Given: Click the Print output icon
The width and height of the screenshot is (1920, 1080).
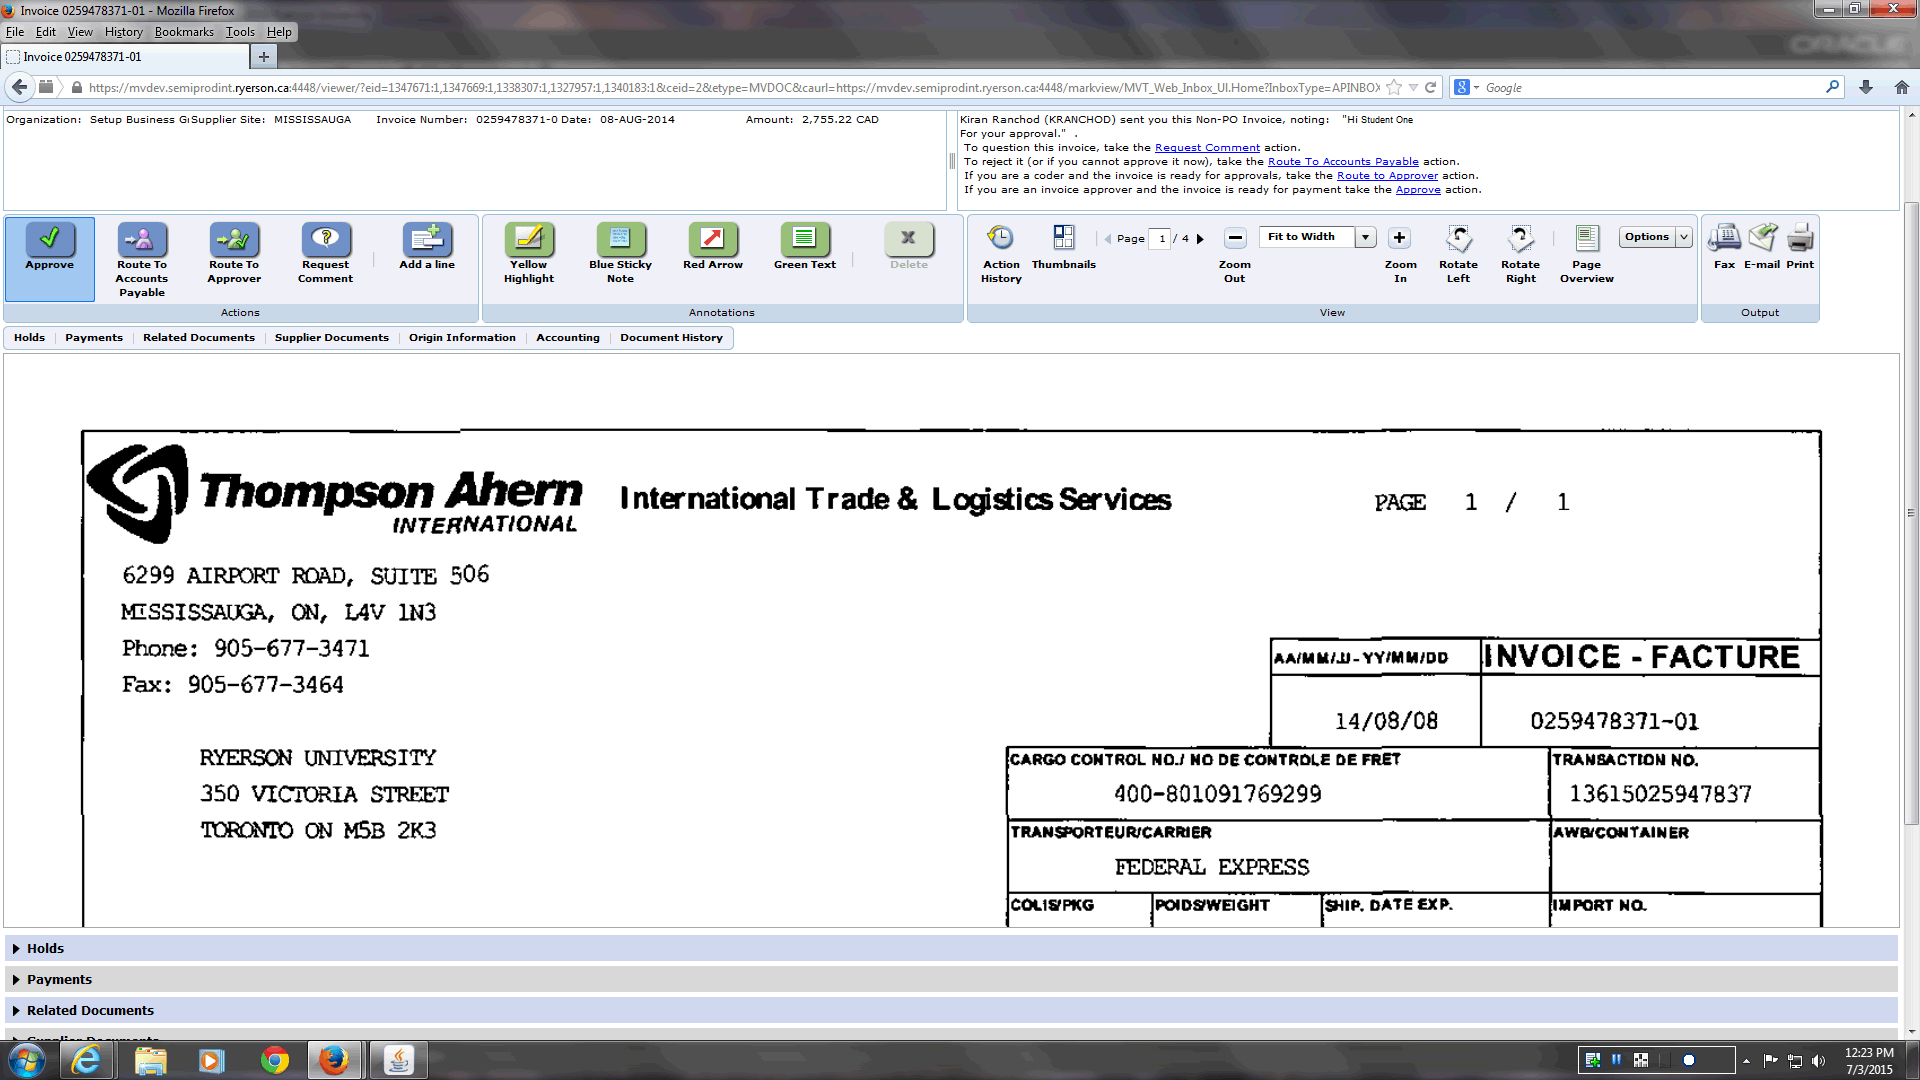Looking at the screenshot, I should point(1799,238).
